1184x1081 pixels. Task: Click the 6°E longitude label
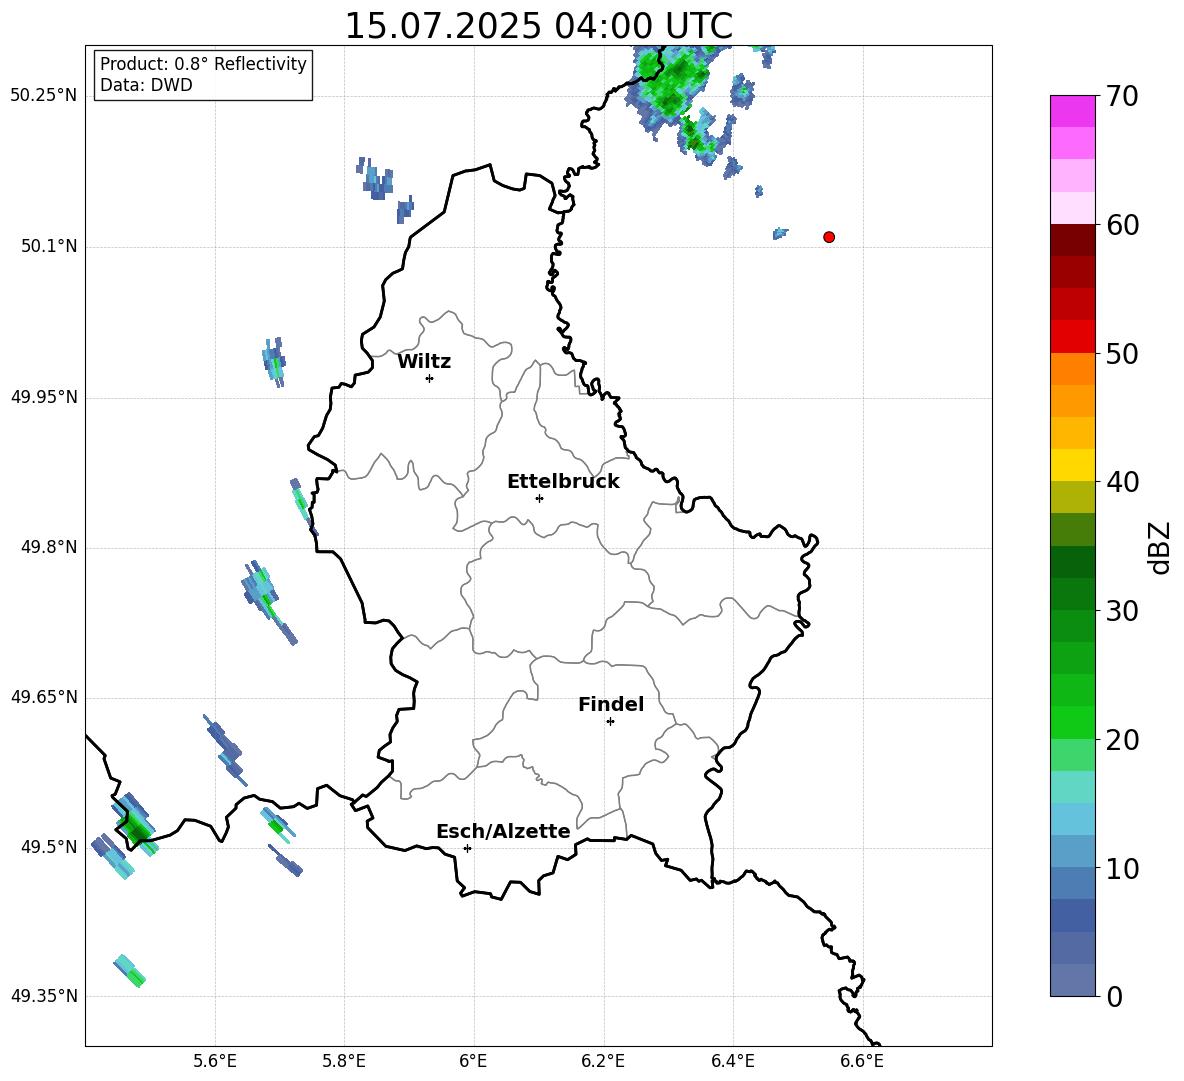click(x=473, y=1061)
